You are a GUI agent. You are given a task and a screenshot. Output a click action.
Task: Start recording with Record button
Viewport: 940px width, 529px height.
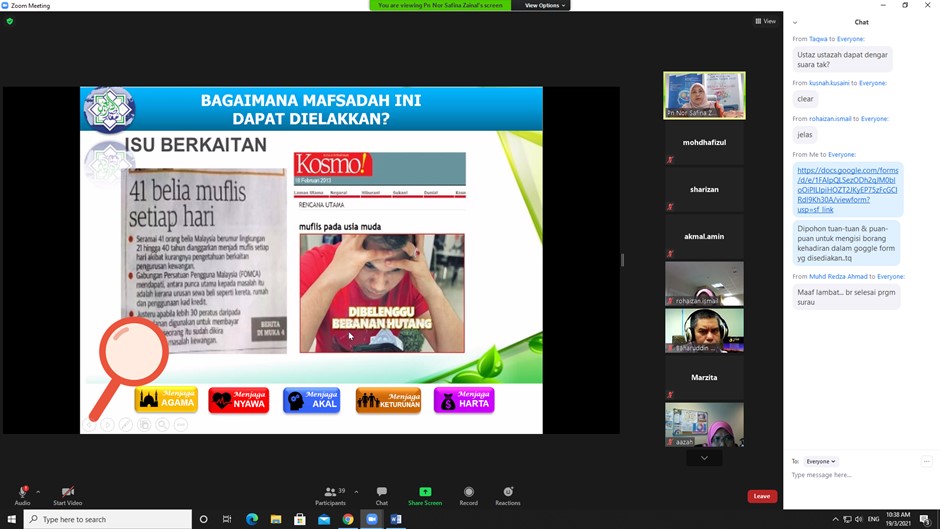[x=469, y=495]
